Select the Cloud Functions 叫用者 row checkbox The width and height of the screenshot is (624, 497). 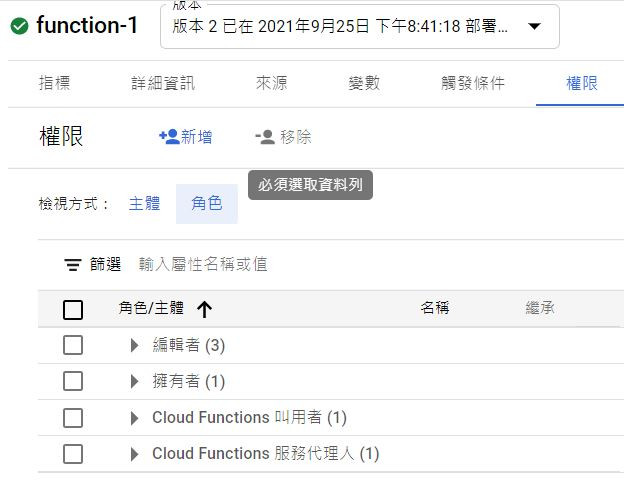point(73,417)
